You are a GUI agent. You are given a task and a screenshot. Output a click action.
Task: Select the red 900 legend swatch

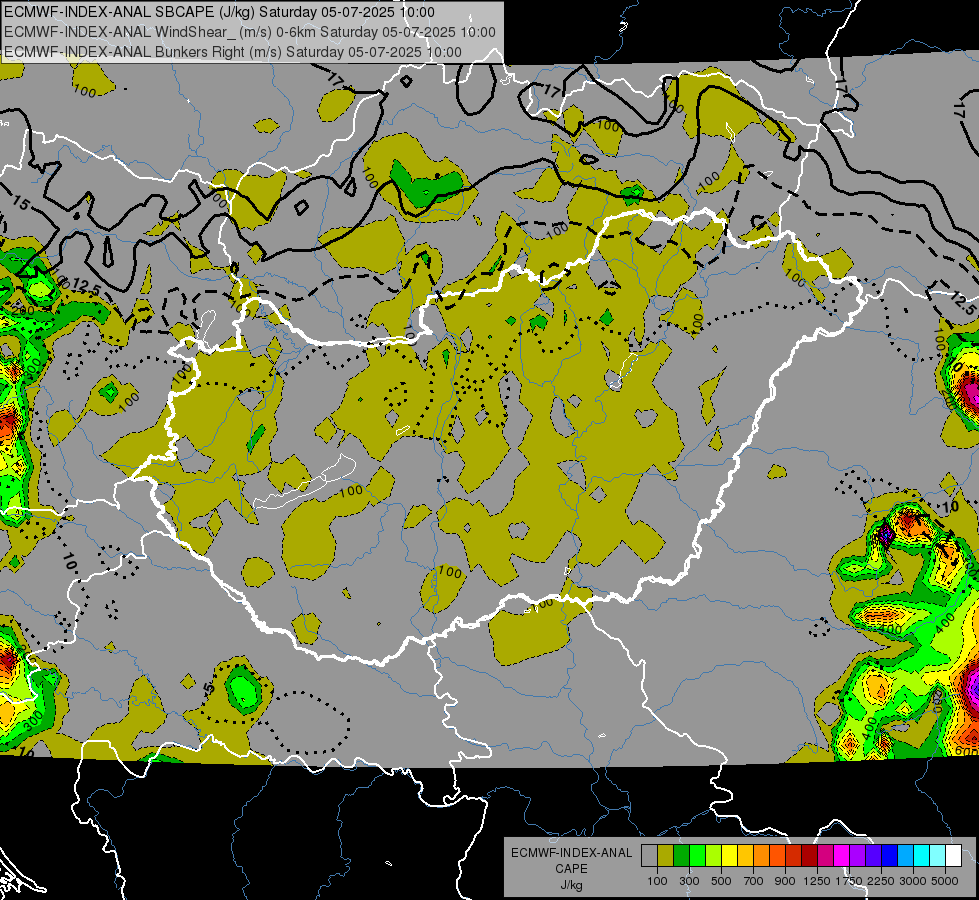pyautogui.click(x=794, y=856)
